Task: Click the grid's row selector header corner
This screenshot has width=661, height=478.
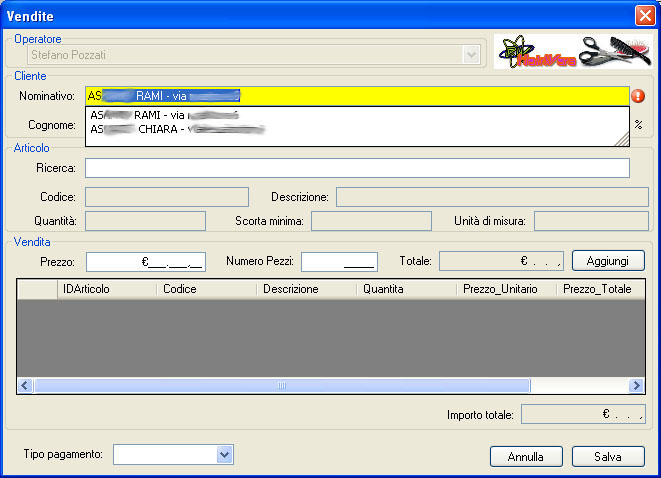Action: (x=37, y=289)
